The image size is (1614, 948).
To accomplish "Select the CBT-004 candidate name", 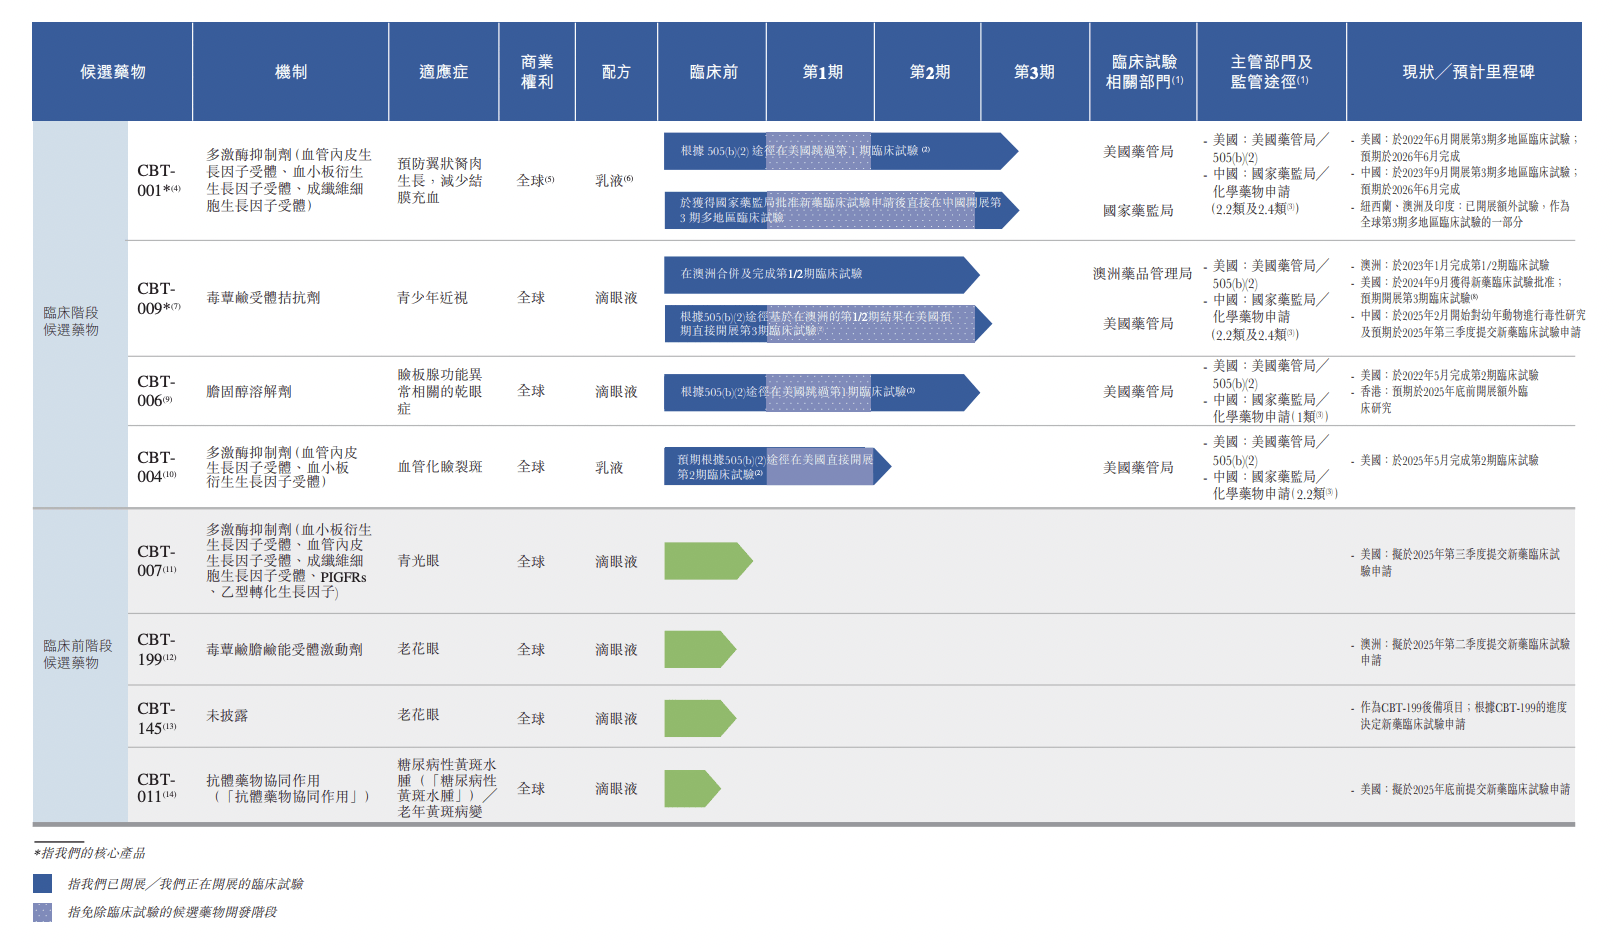I will click(x=157, y=467).
